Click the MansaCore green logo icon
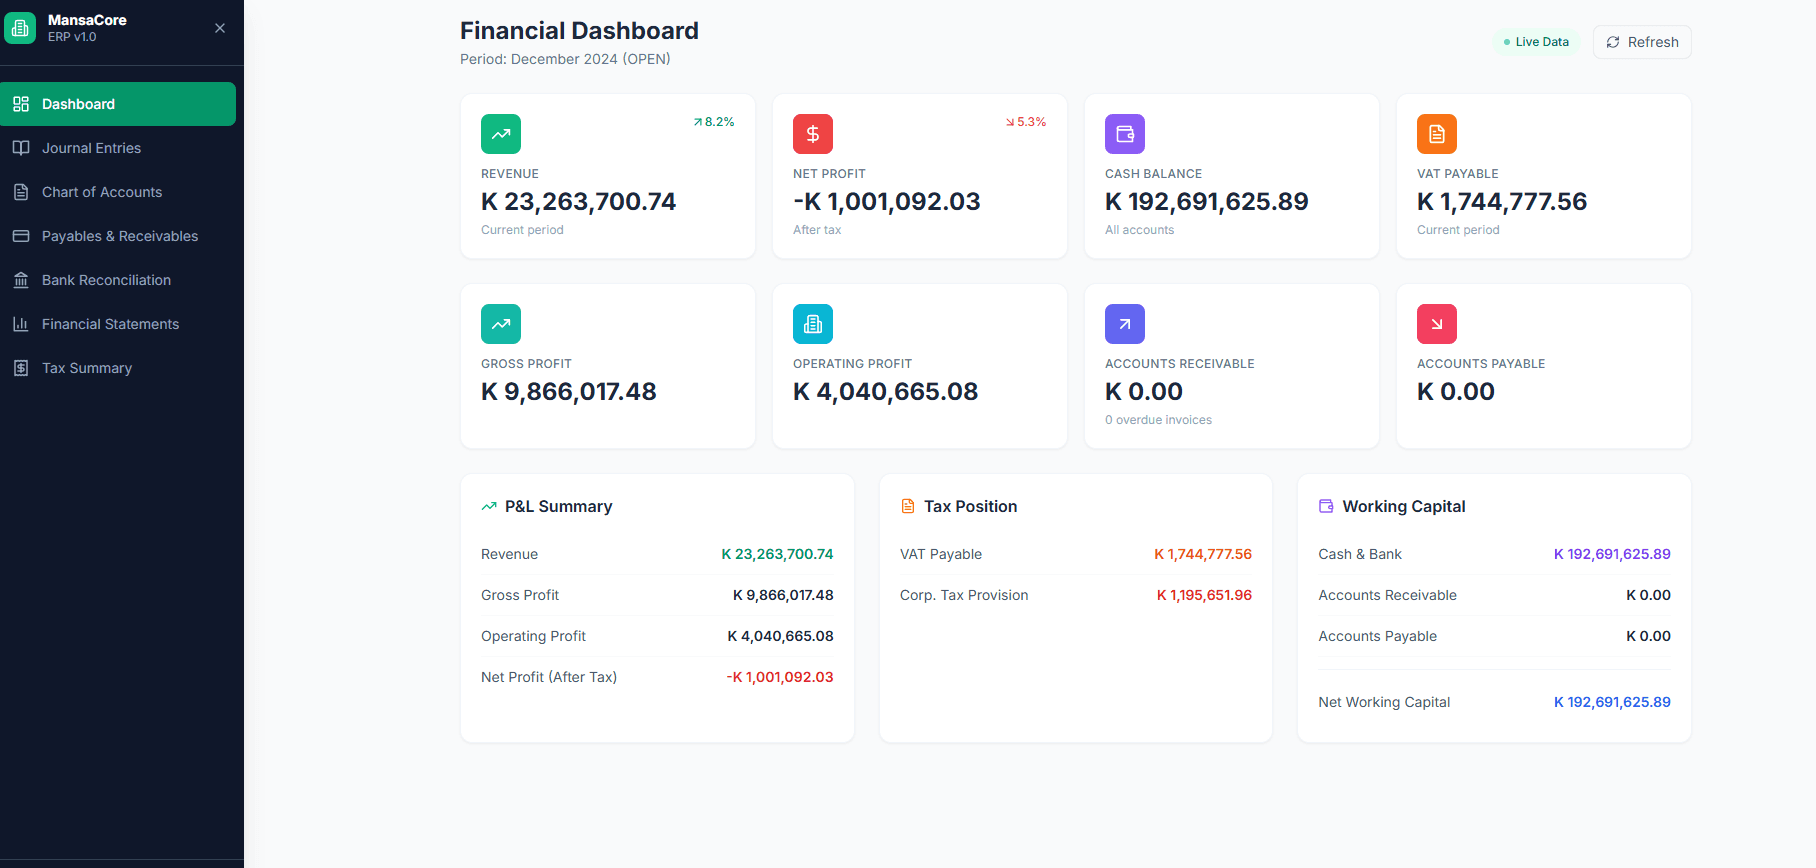This screenshot has height=868, width=1816. (20, 28)
